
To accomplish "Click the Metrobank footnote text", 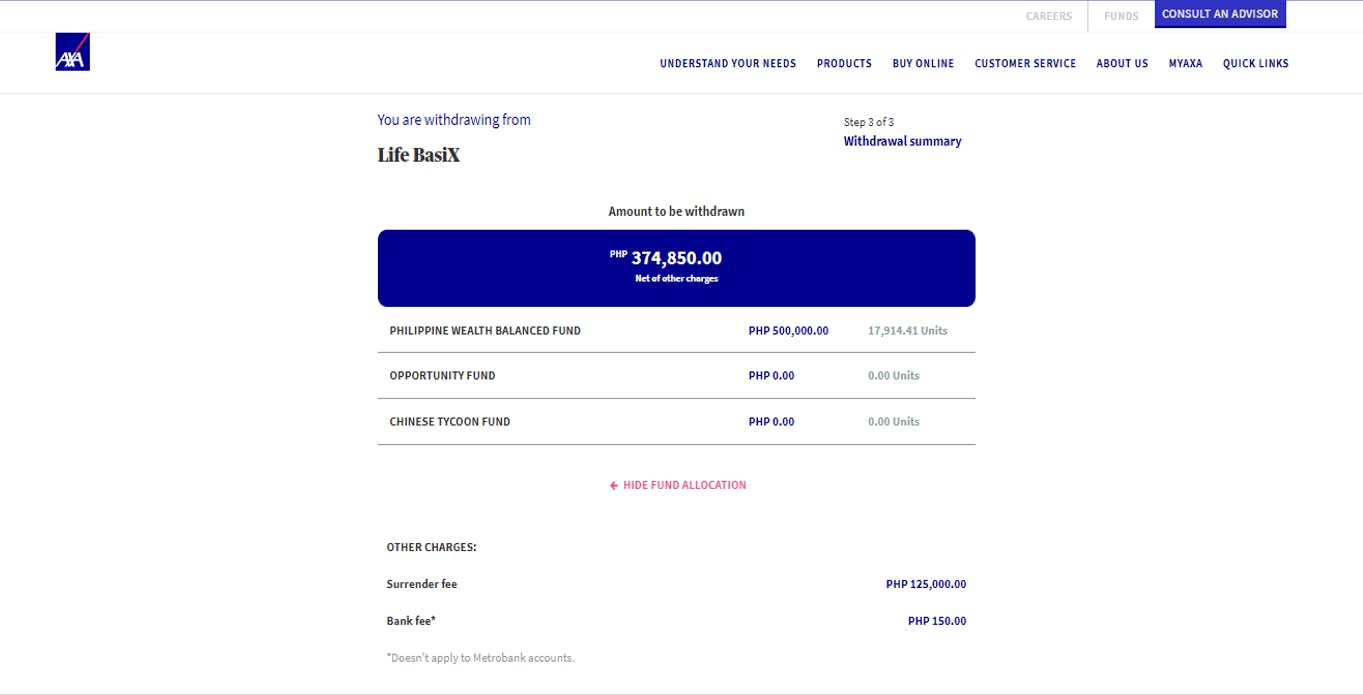I will pyautogui.click(x=481, y=657).
